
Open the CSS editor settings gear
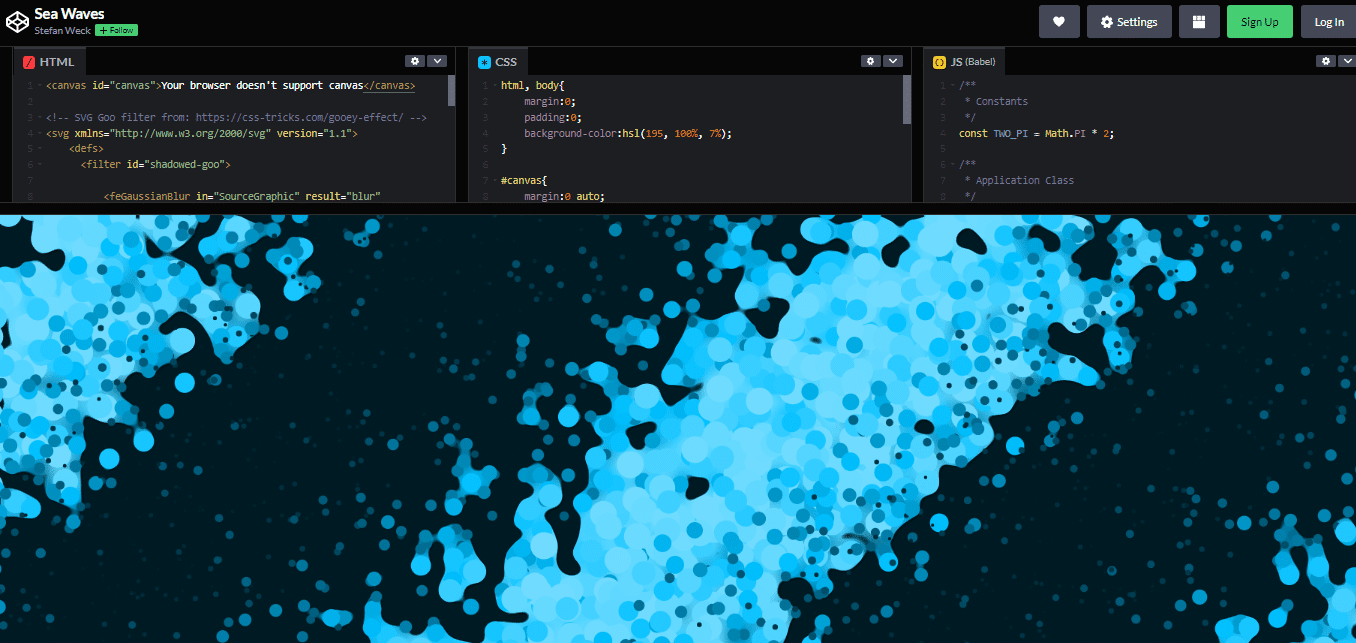click(x=870, y=60)
